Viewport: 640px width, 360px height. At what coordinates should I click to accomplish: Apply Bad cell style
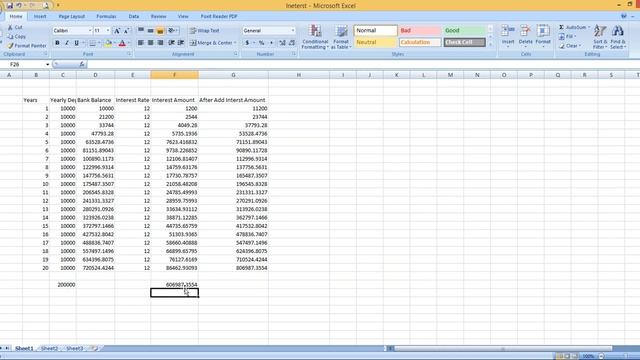pos(420,31)
